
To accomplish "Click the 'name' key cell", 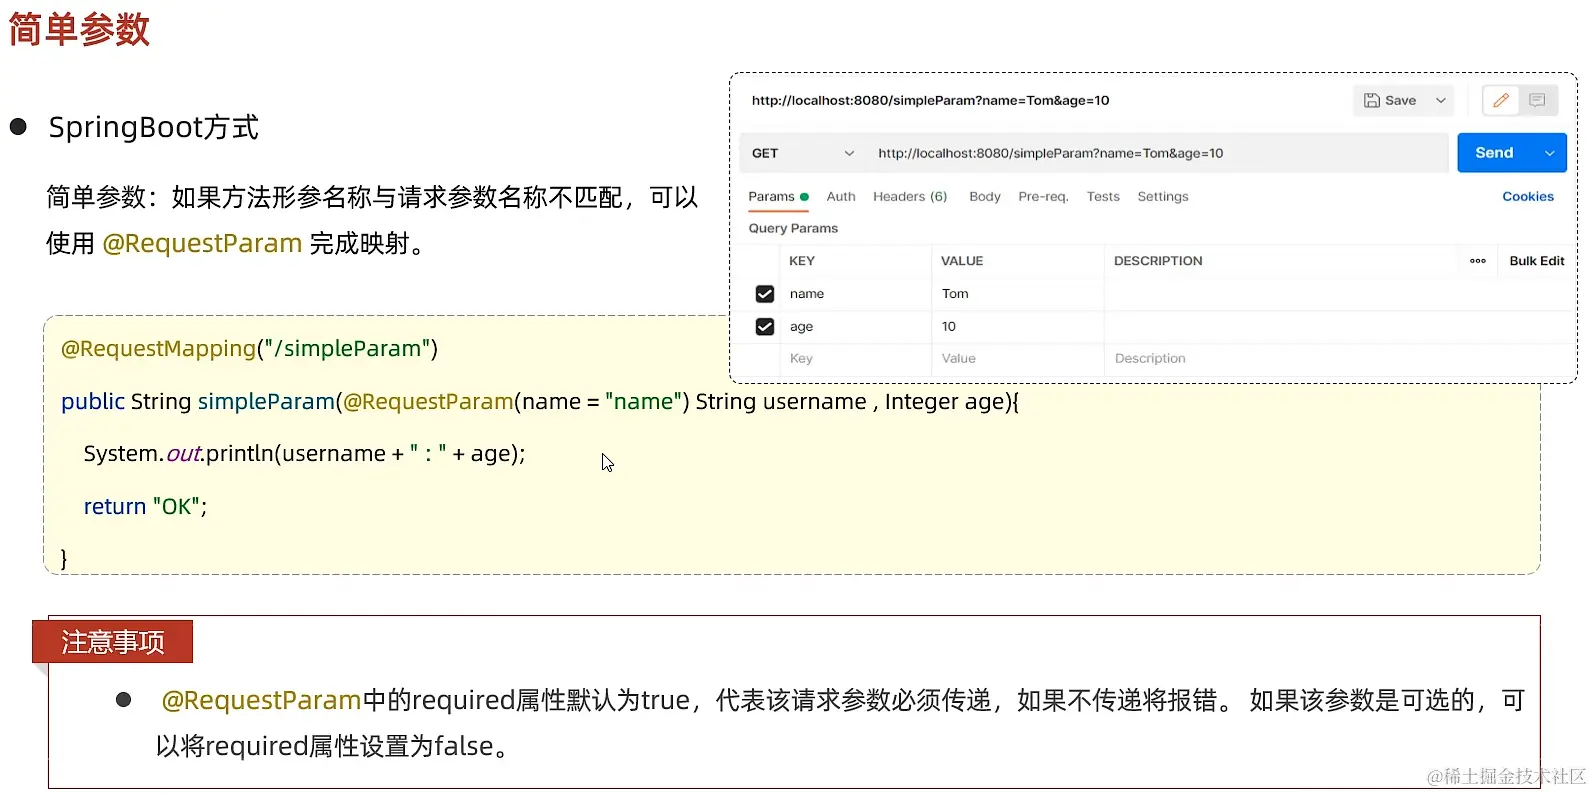I will pyautogui.click(x=855, y=294).
